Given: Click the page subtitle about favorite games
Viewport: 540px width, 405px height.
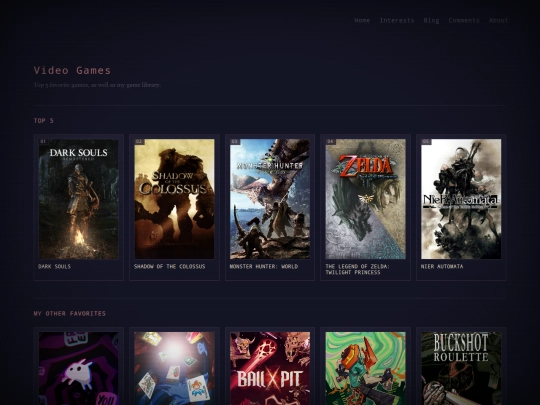Looking at the screenshot, I should (97, 85).
